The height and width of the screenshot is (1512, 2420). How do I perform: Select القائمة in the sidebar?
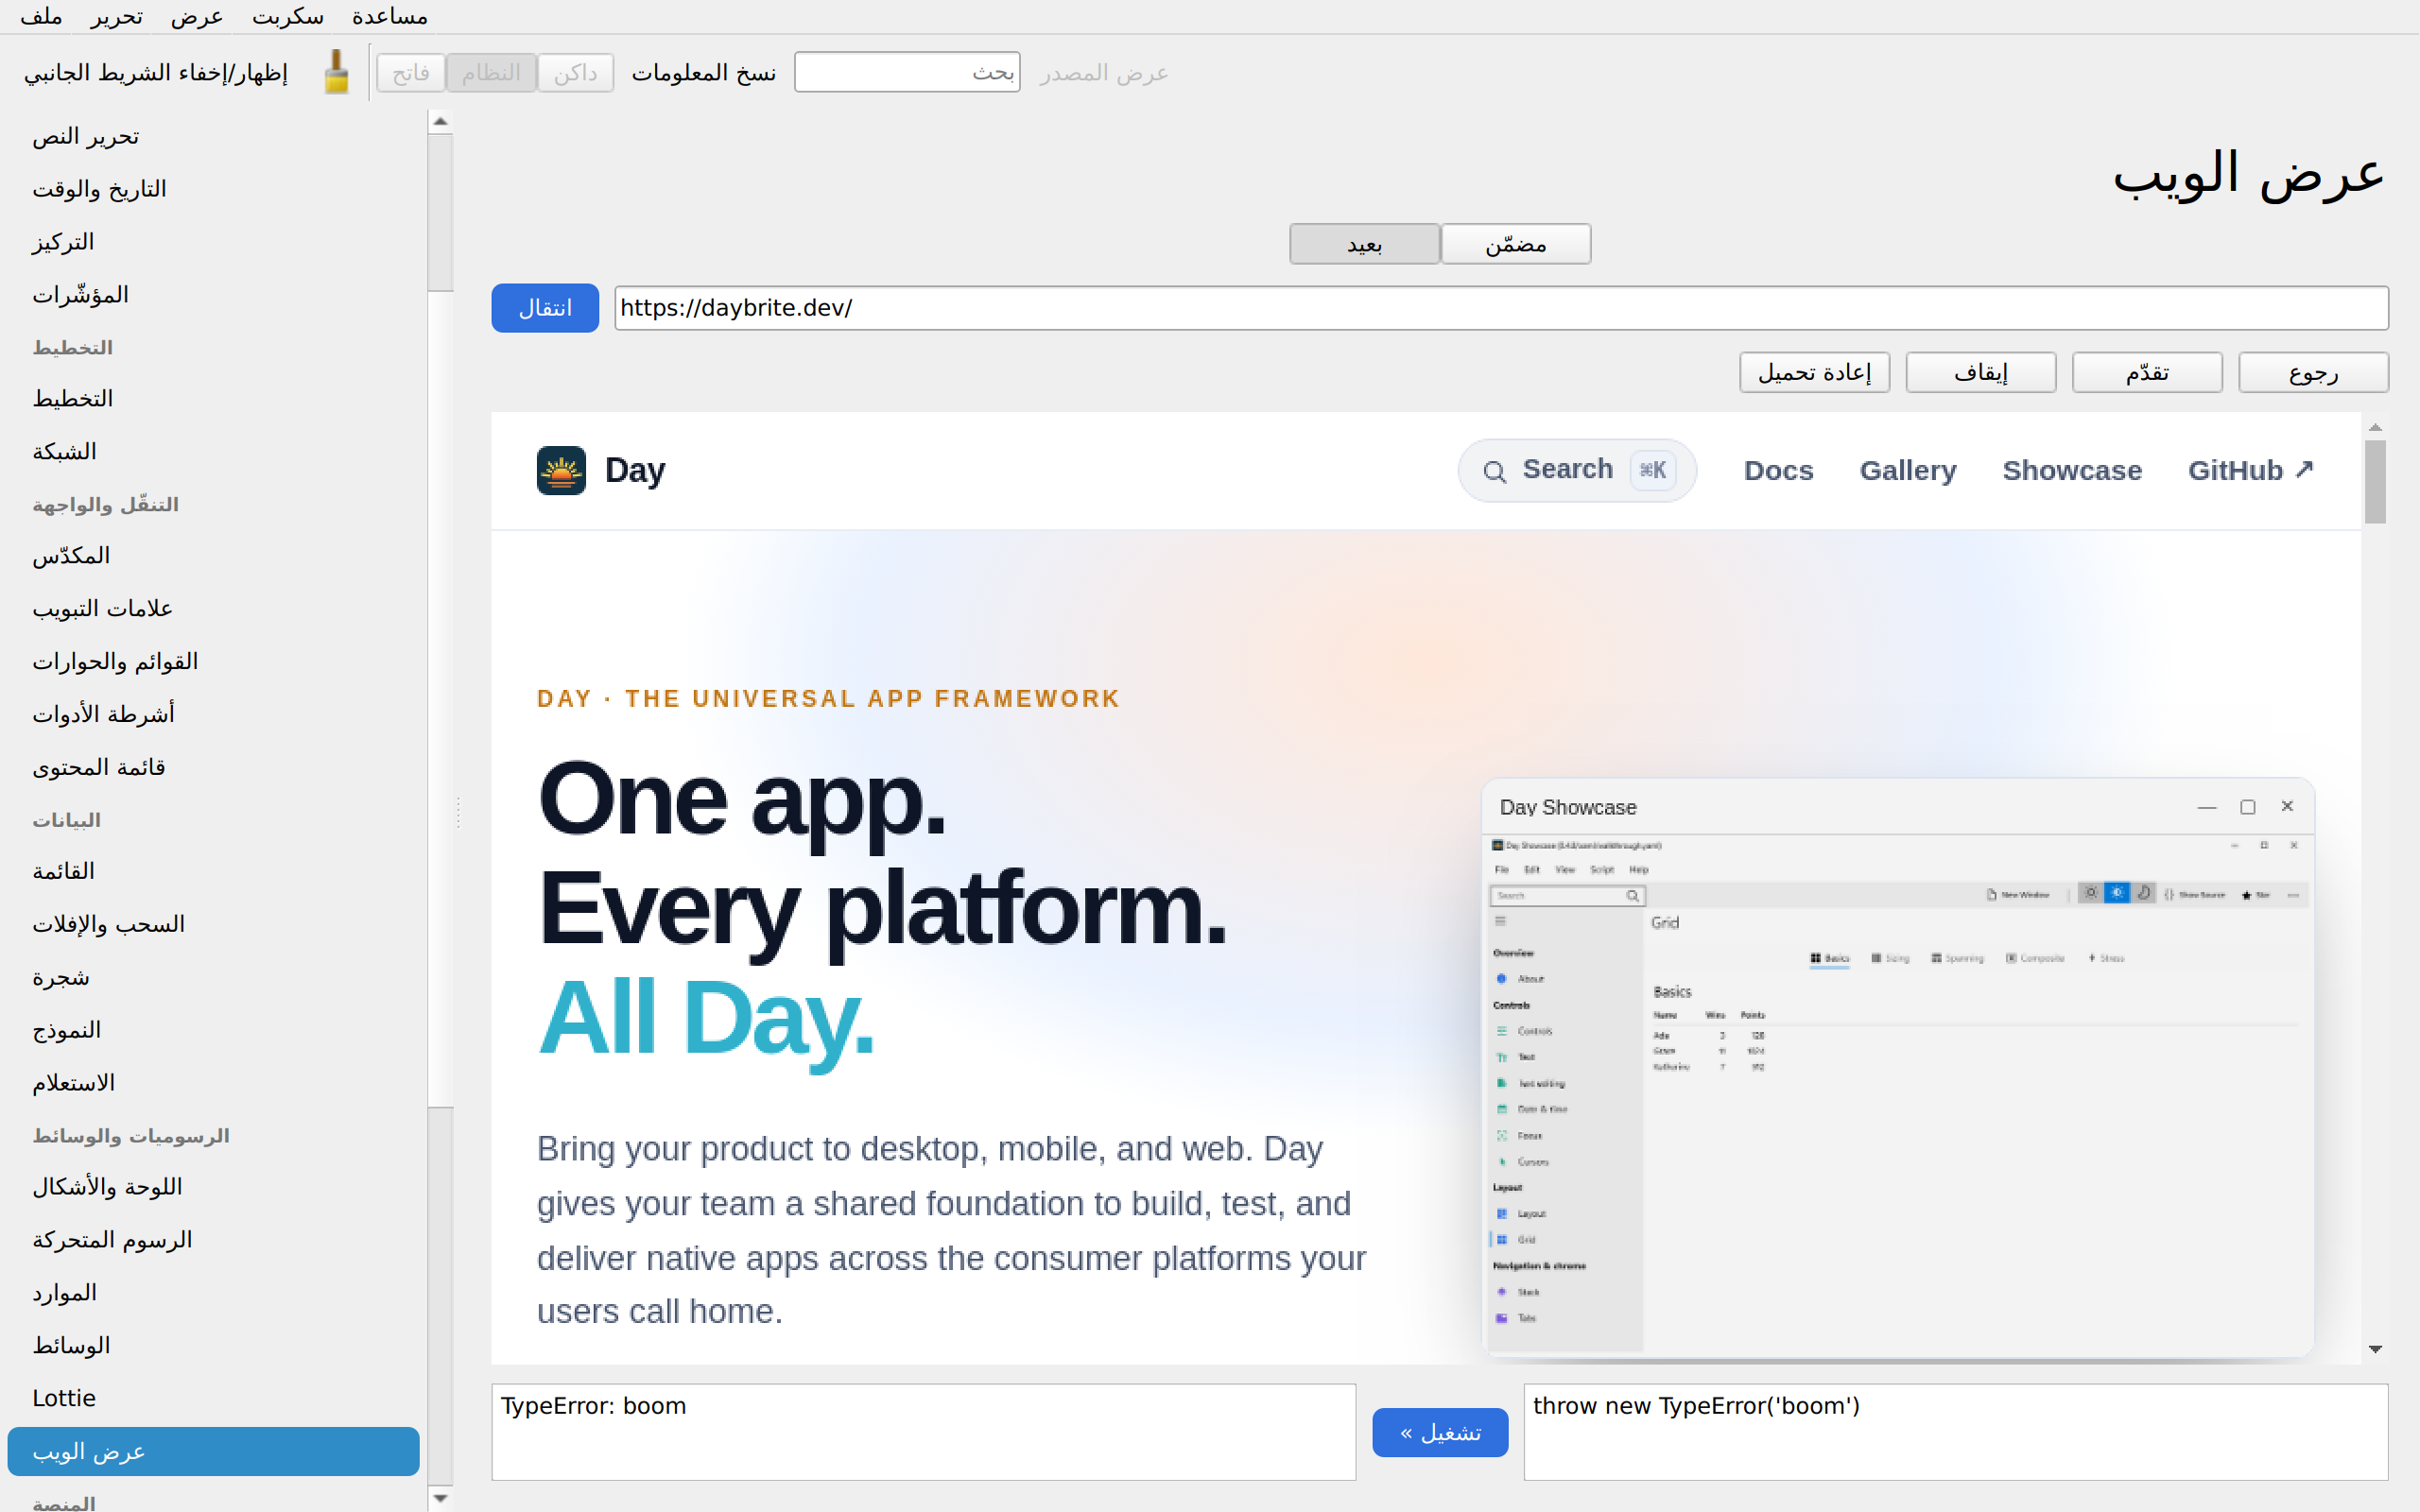tap(213, 871)
